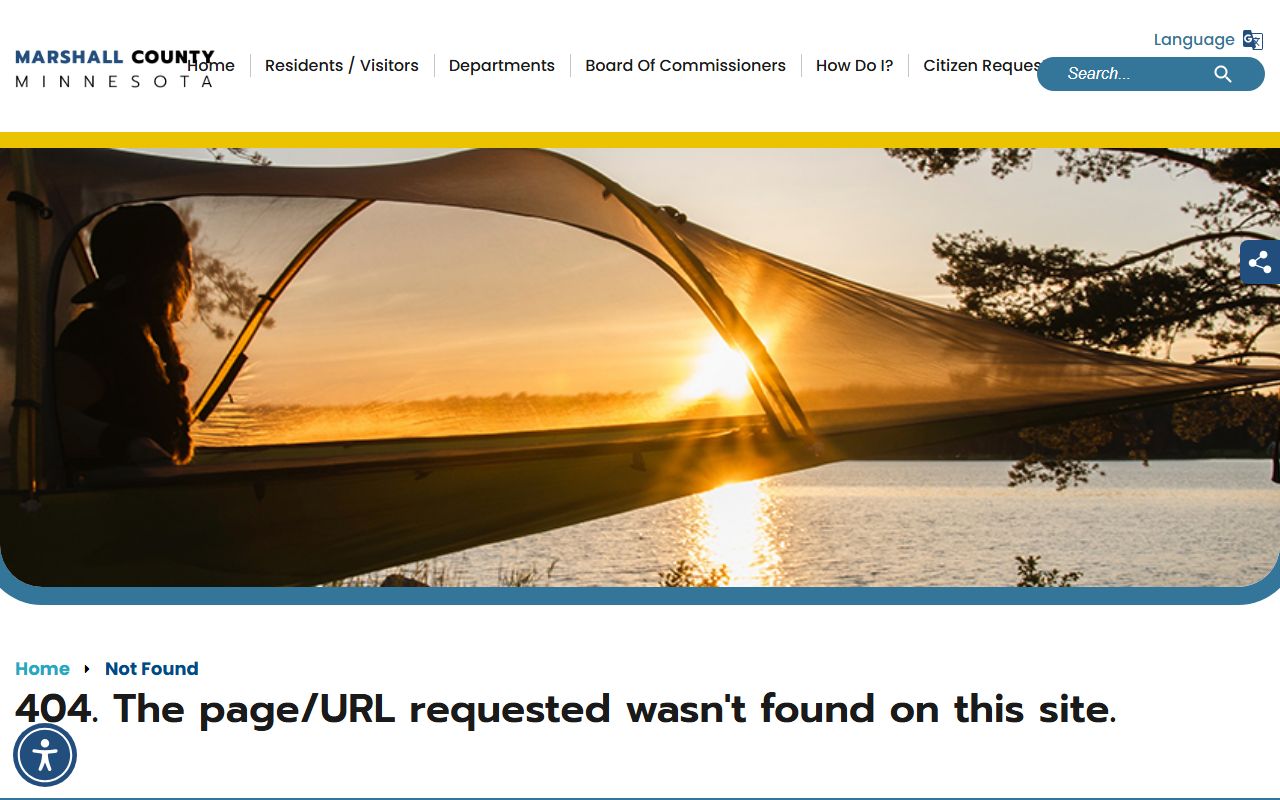
Task: Click the Google Translate language icon
Action: click(1253, 40)
